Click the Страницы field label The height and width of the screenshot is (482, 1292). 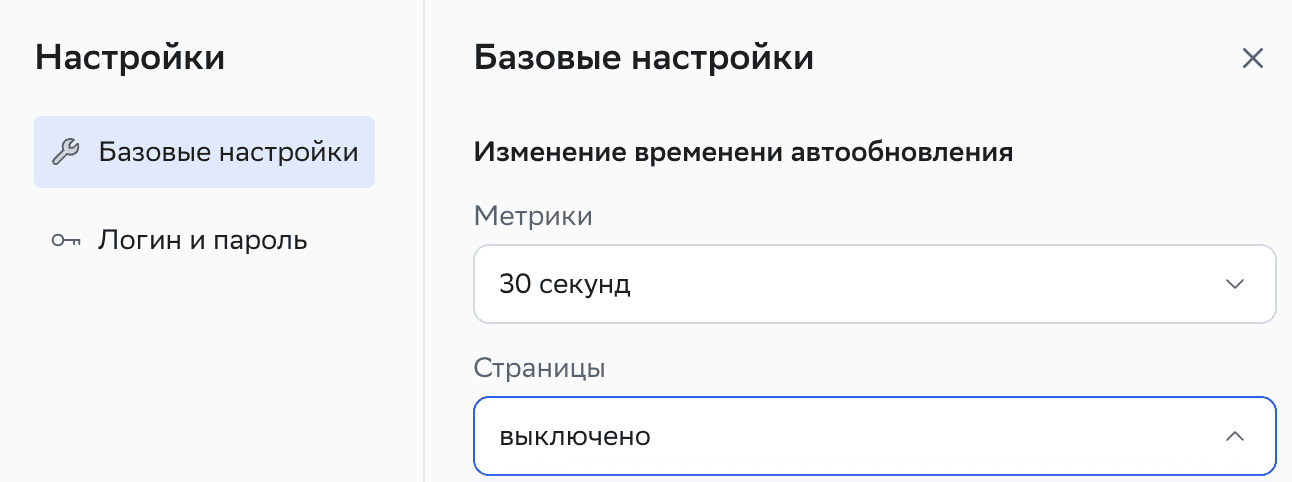539,367
